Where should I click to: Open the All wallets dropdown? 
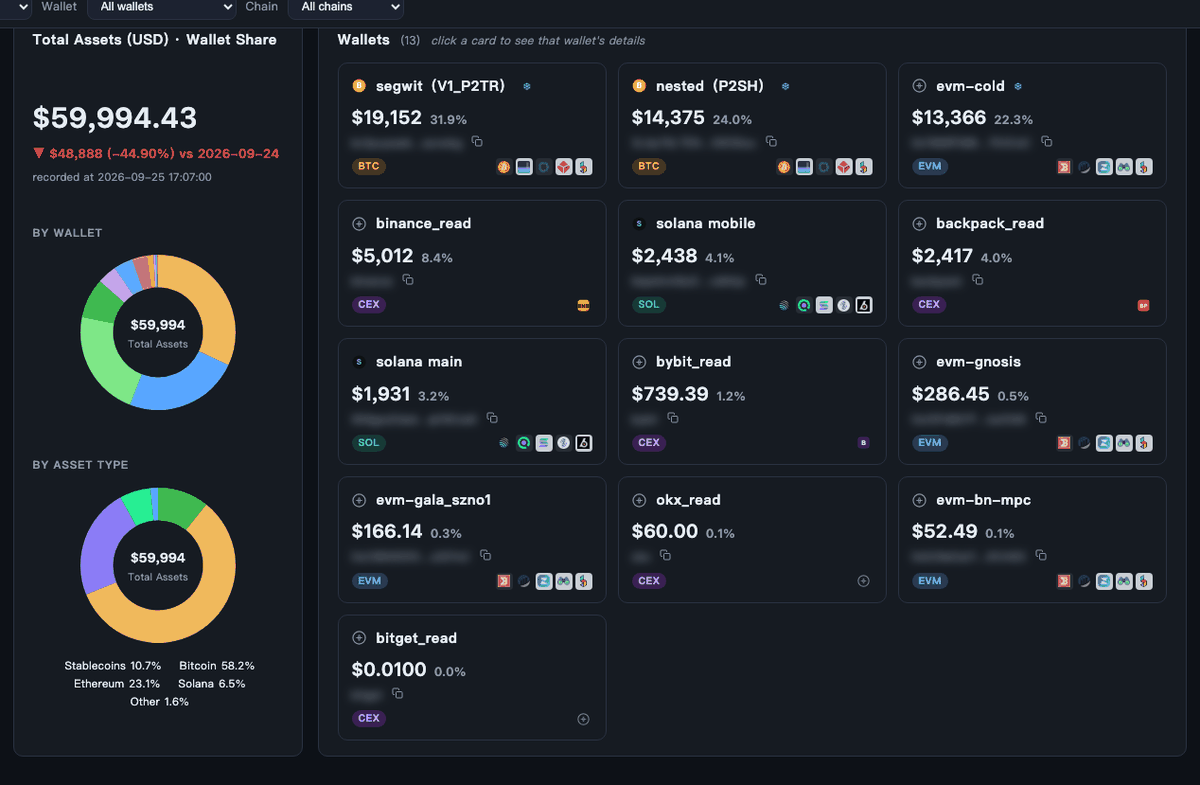pos(162,7)
